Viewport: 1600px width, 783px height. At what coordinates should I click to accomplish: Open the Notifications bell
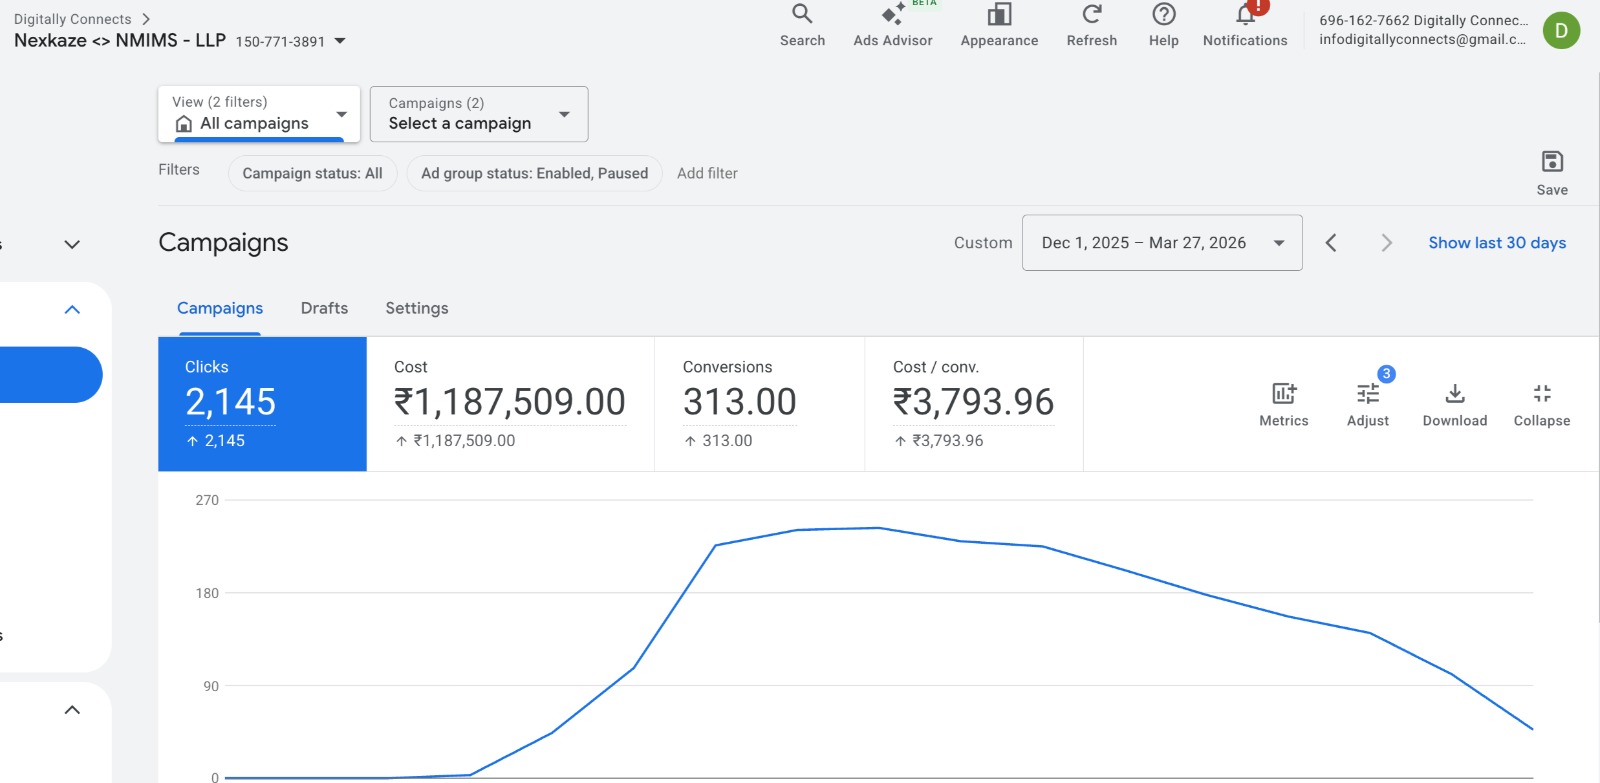[x=1245, y=26]
